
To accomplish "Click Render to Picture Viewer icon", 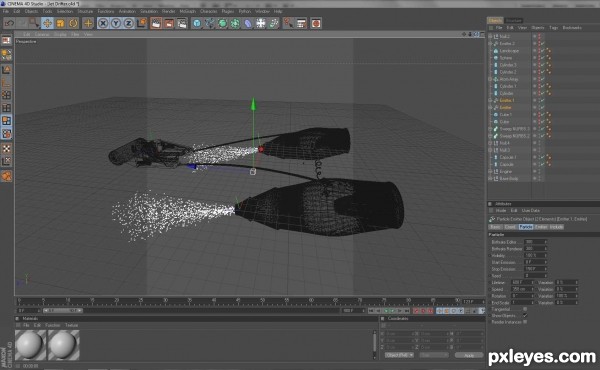I will pos(169,23).
